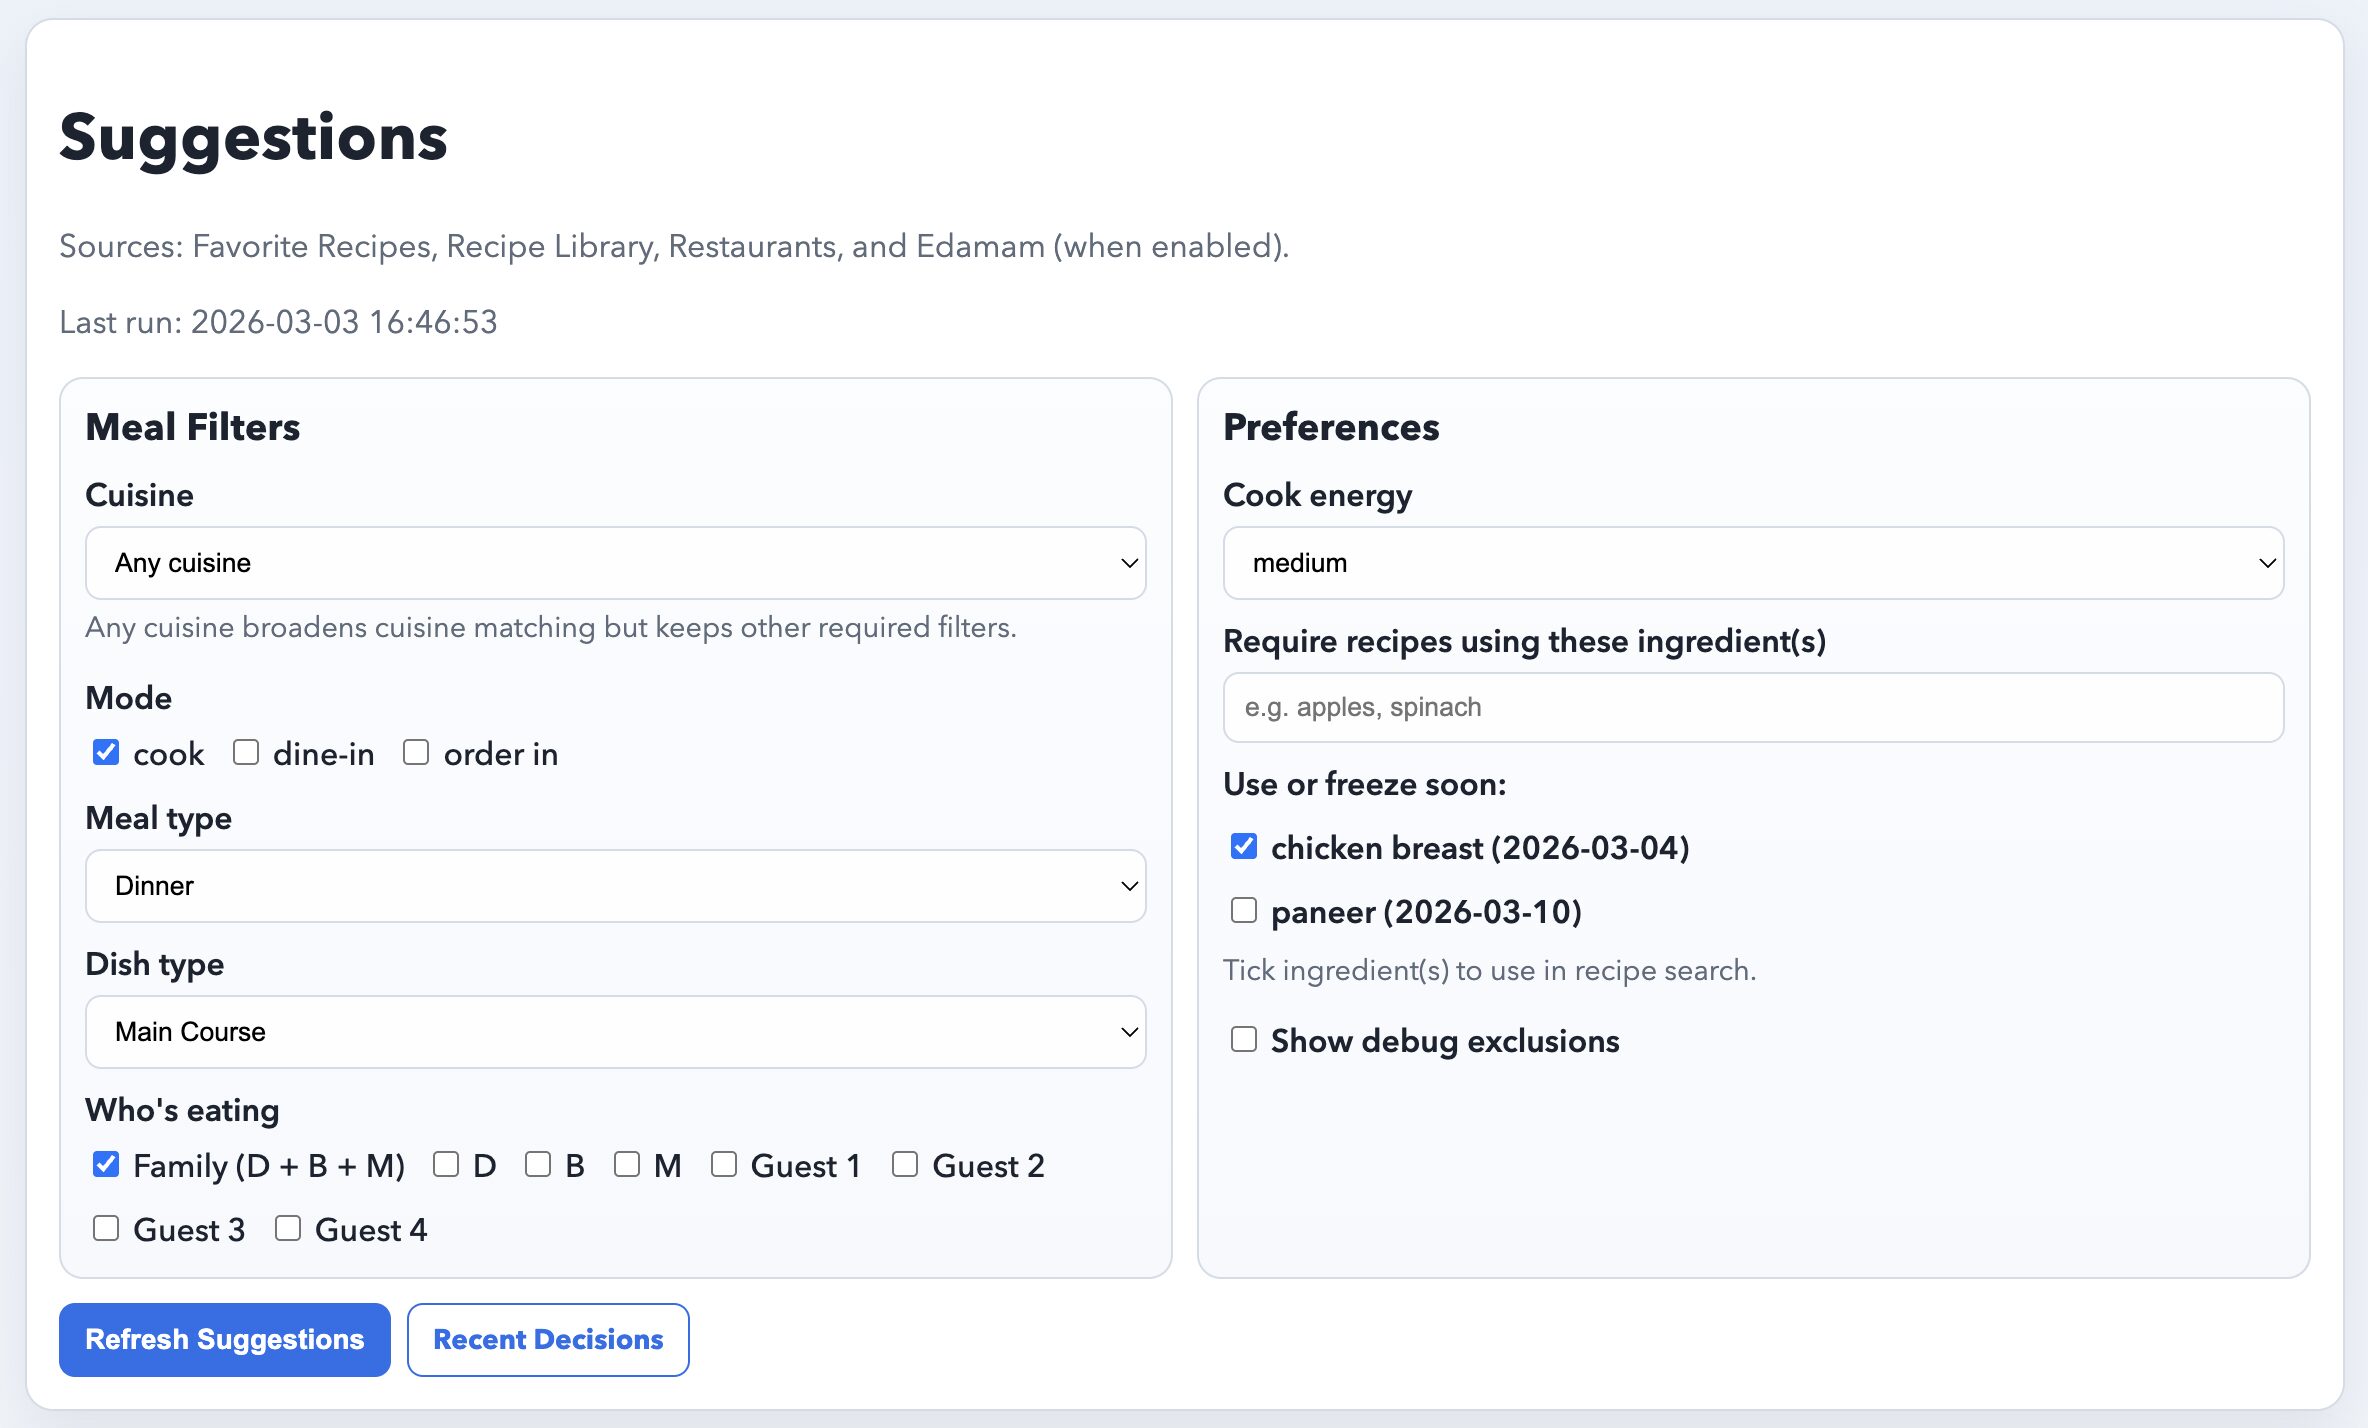Select the B person checkbox
This screenshot has width=2368, height=1428.
pyautogui.click(x=538, y=1165)
